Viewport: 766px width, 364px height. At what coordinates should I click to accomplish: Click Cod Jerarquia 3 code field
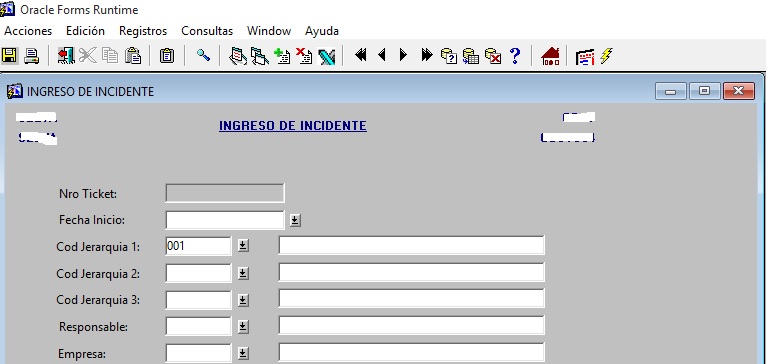click(x=198, y=300)
